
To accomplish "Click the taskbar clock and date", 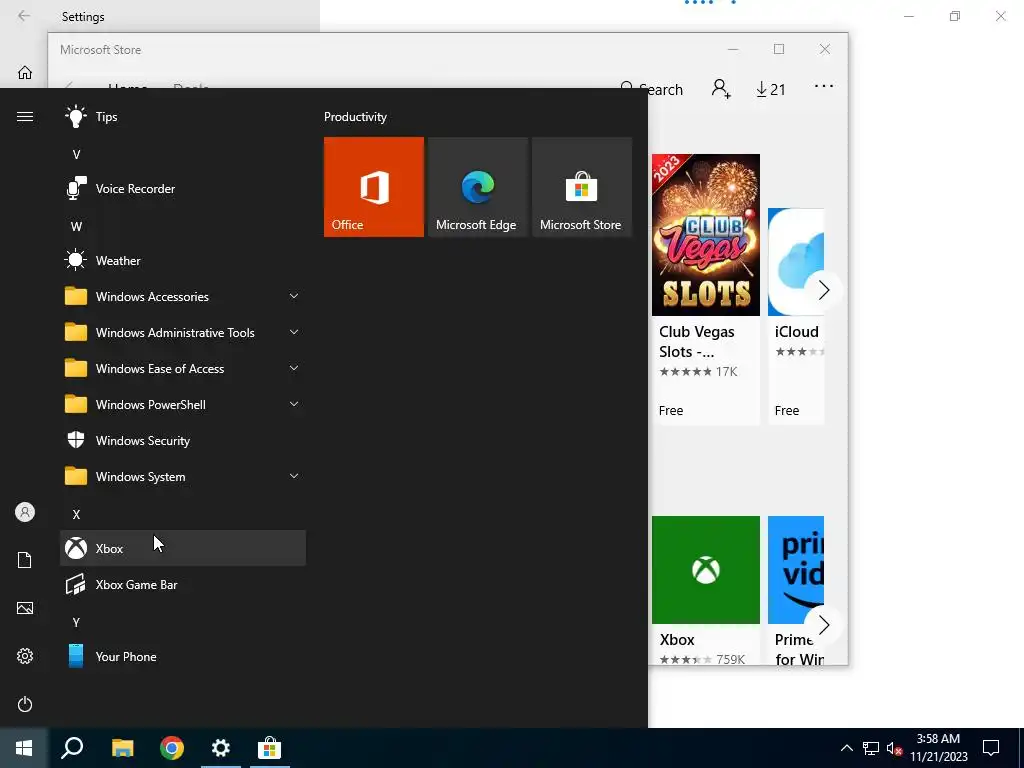I will tap(938, 748).
